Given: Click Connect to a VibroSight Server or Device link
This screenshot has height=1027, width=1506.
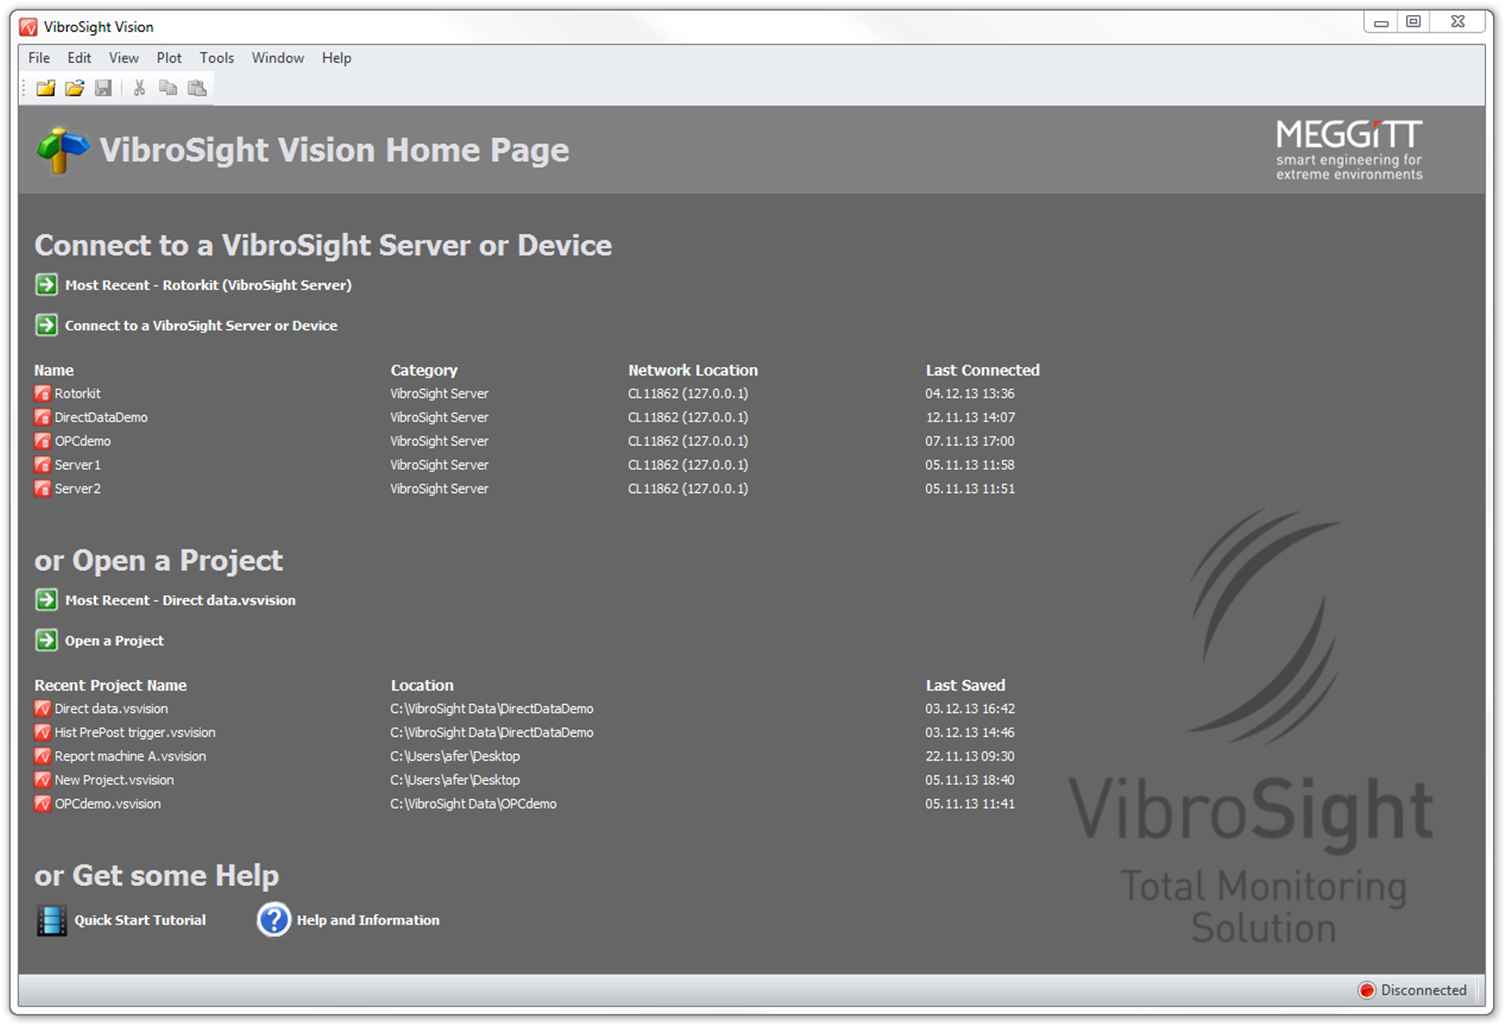Looking at the screenshot, I should [201, 326].
